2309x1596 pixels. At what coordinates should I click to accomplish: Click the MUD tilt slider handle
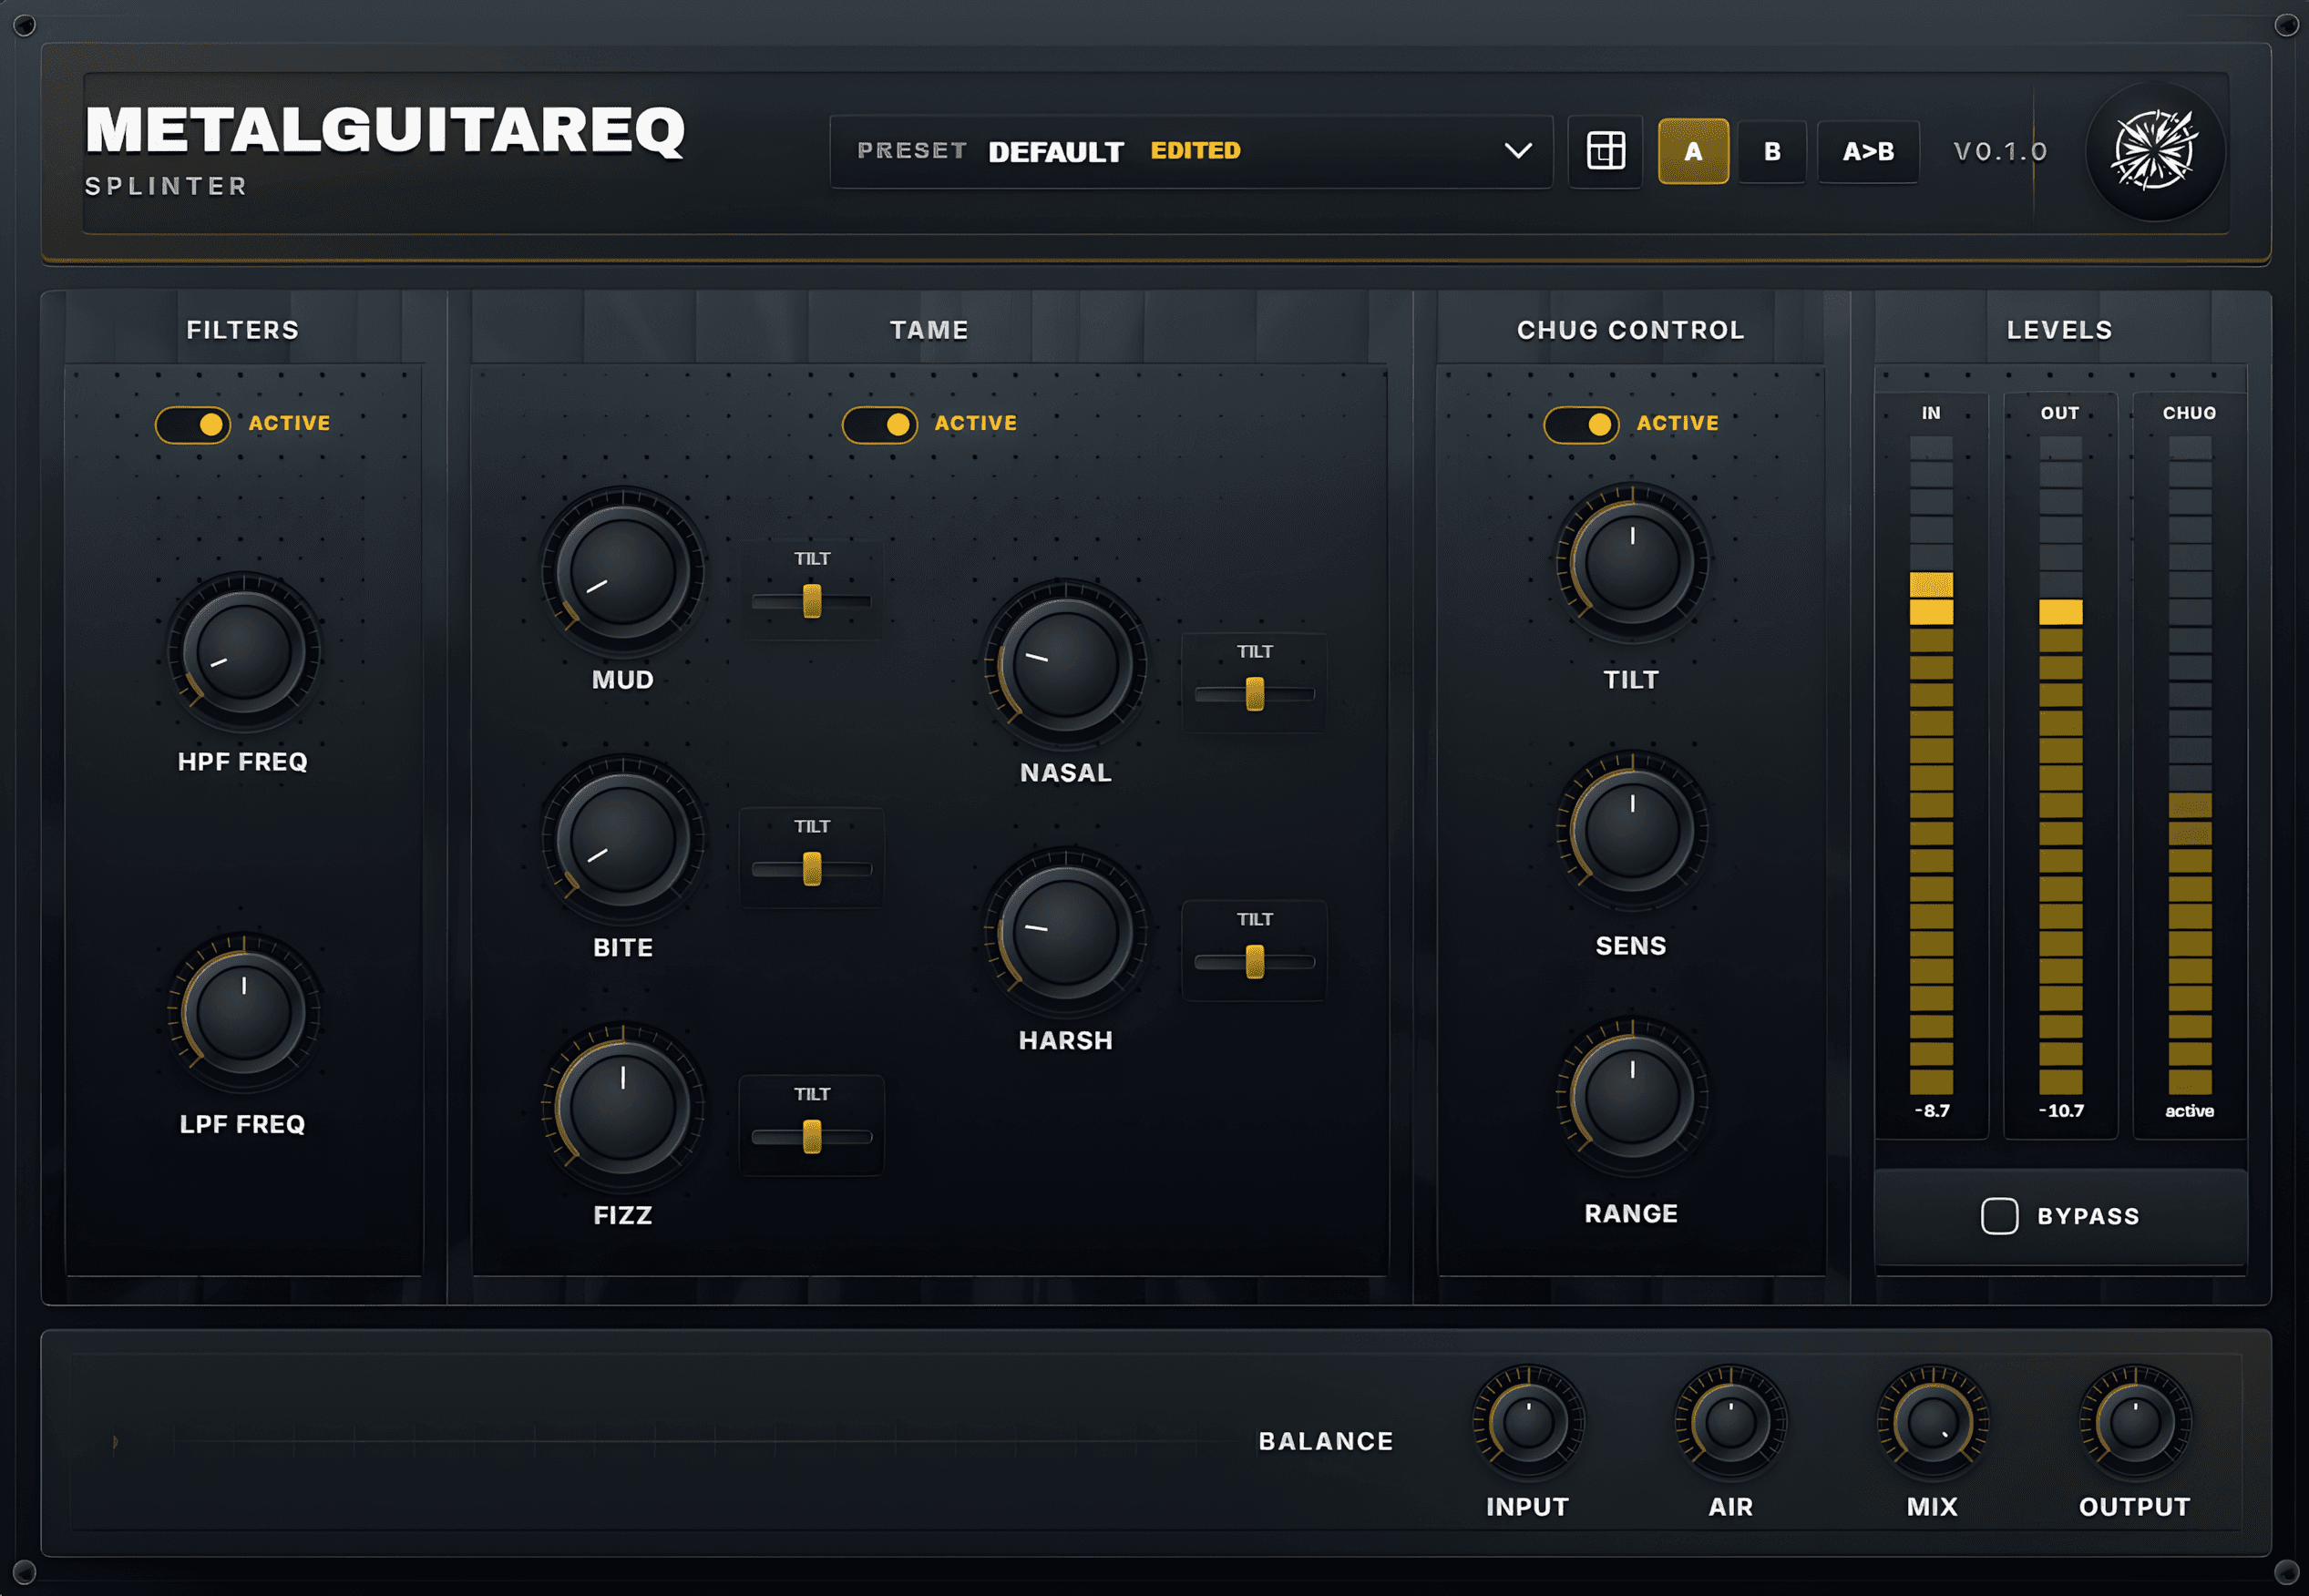812,601
